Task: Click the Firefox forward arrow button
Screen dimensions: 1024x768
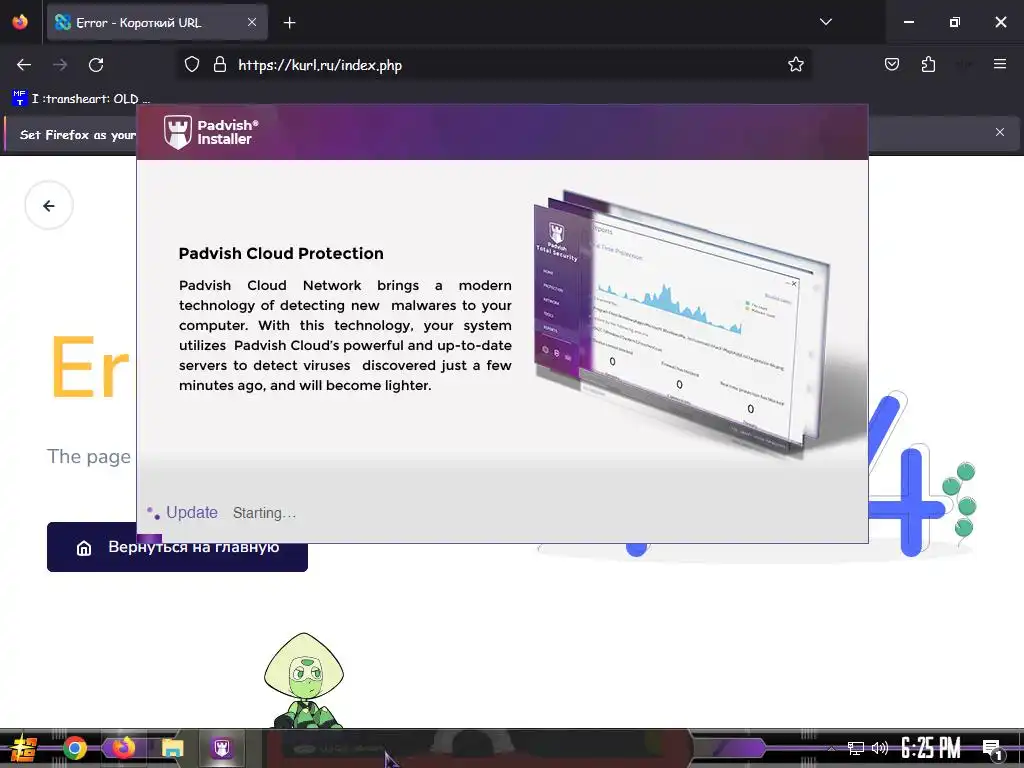Action: (60, 65)
